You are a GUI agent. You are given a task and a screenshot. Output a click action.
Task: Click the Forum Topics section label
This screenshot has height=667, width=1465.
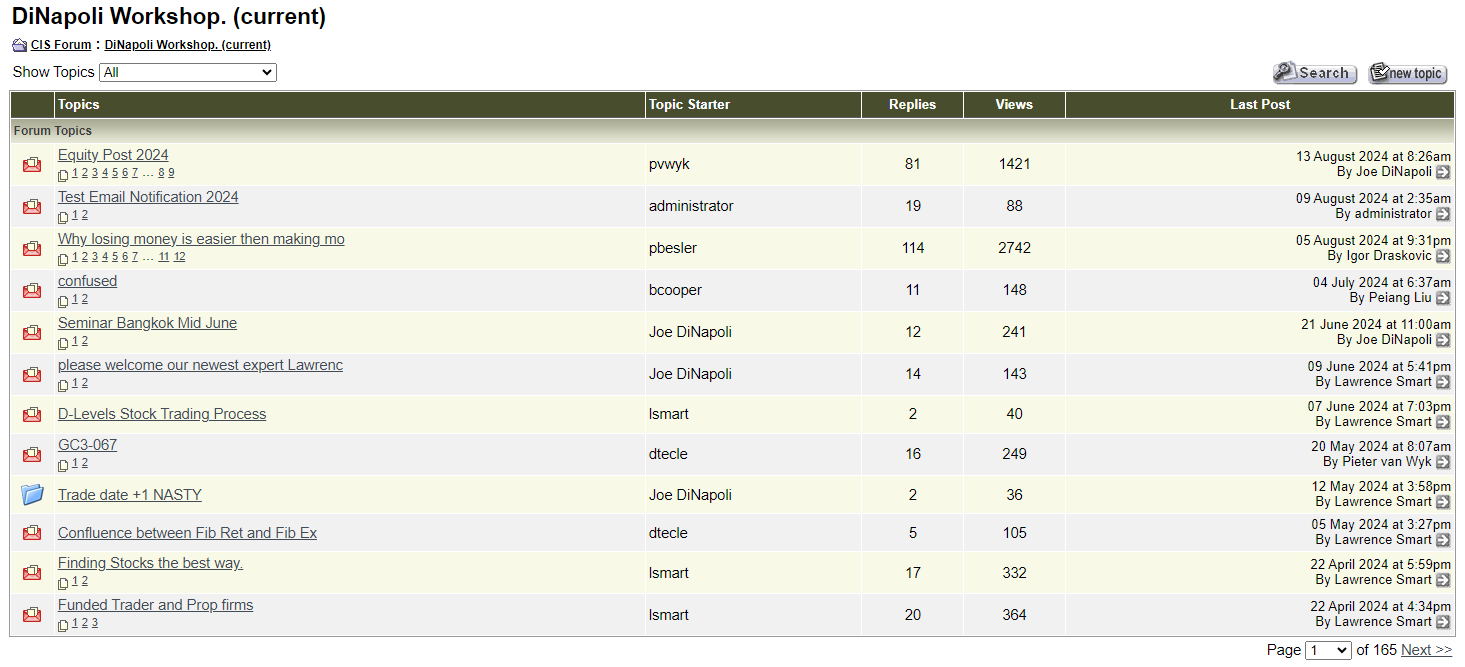coord(52,131)
